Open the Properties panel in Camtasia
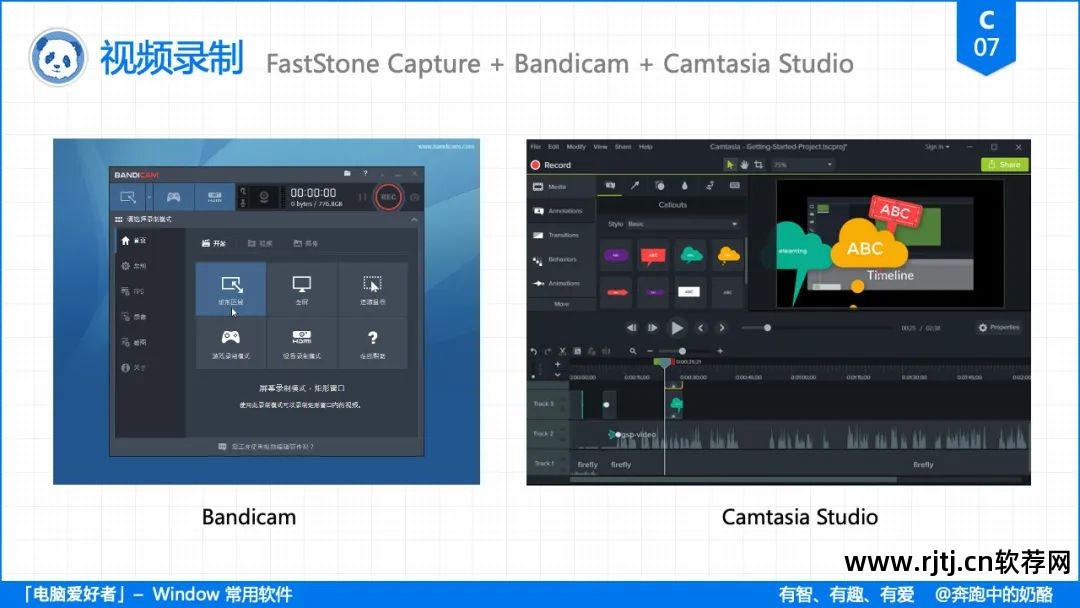Viewport: 1080px width, 608px height. click(999, 328)
